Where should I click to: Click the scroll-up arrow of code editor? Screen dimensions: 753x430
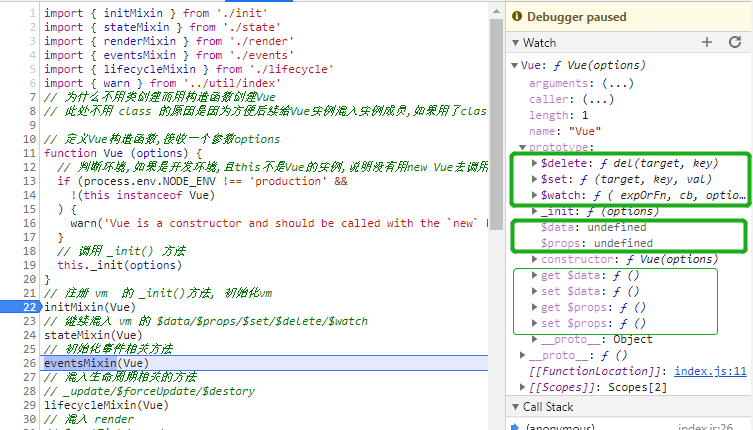[x=496, y=11]
